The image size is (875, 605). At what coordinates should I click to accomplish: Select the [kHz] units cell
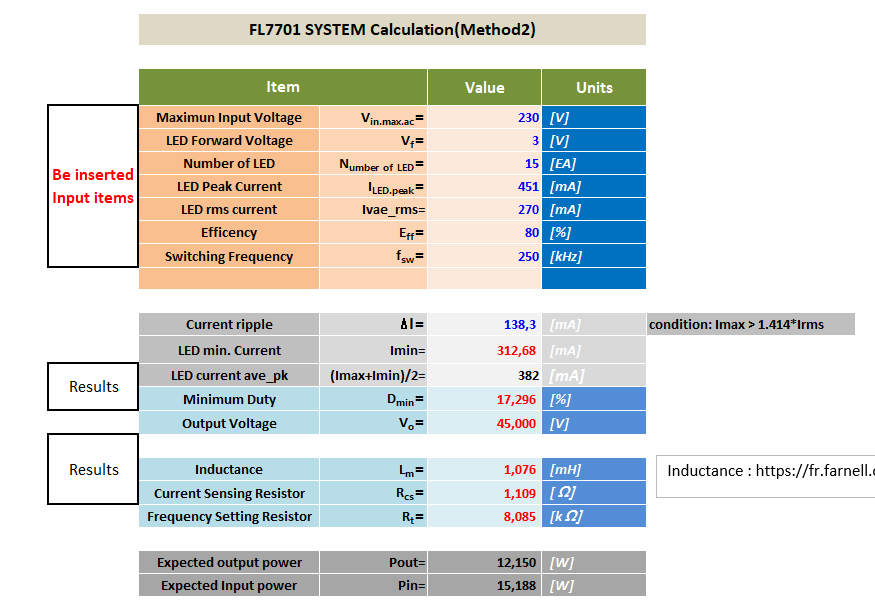click(x=594, y=256)
